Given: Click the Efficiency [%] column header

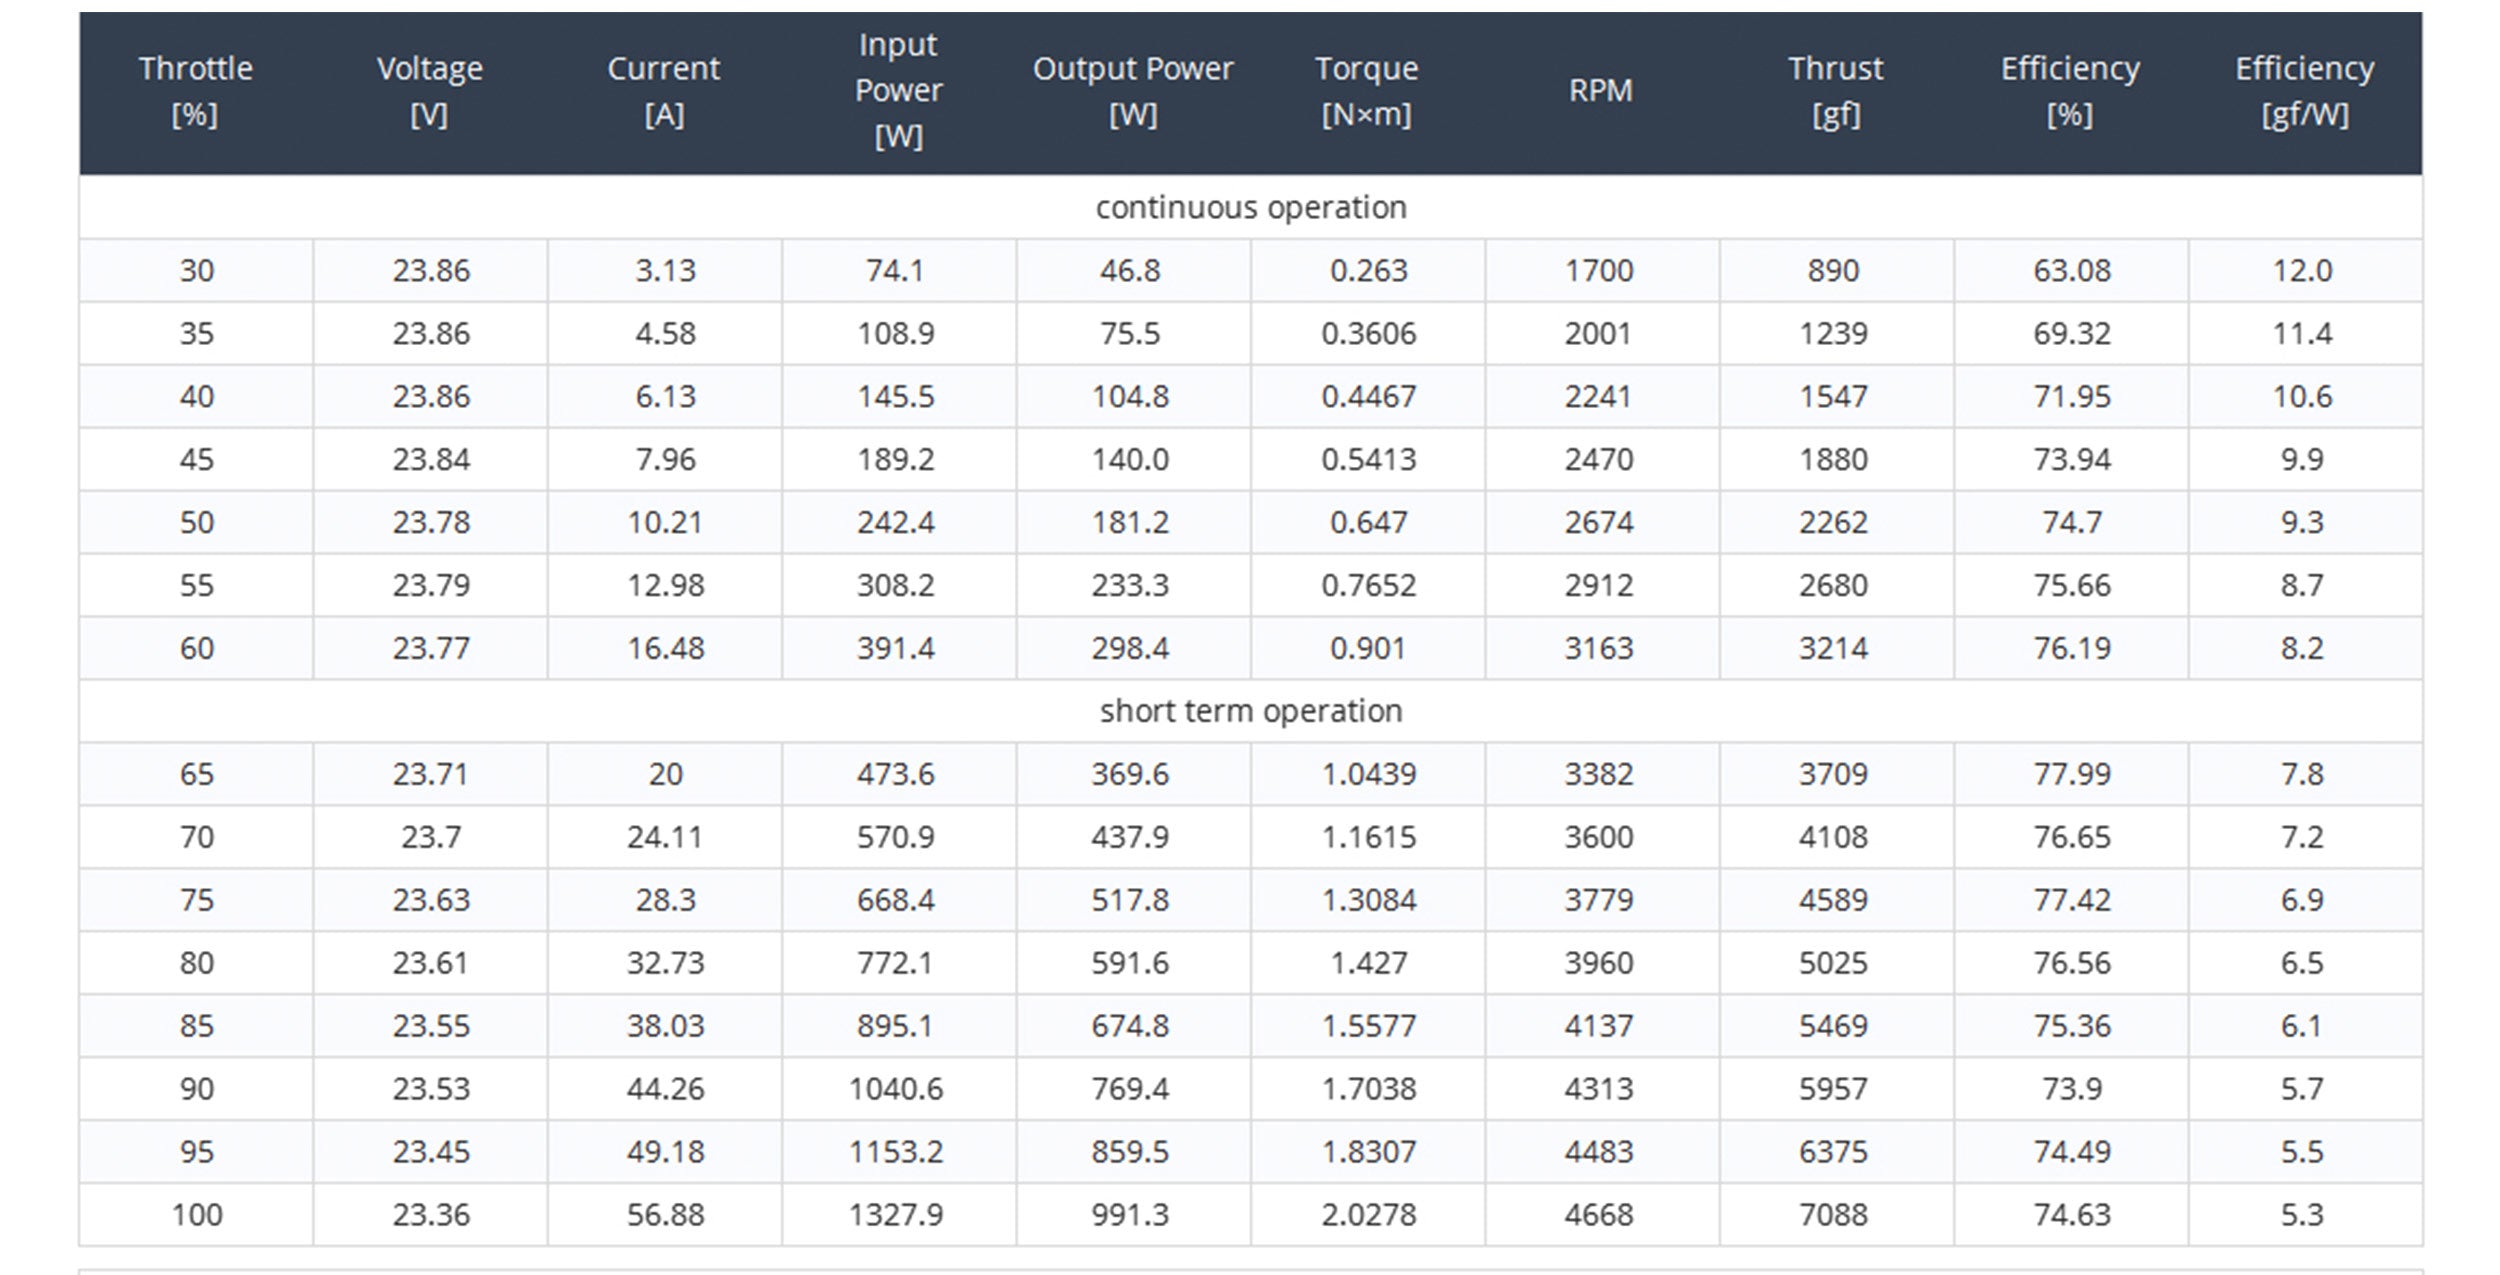Looking at the screenshot, I should (2070, 91).
